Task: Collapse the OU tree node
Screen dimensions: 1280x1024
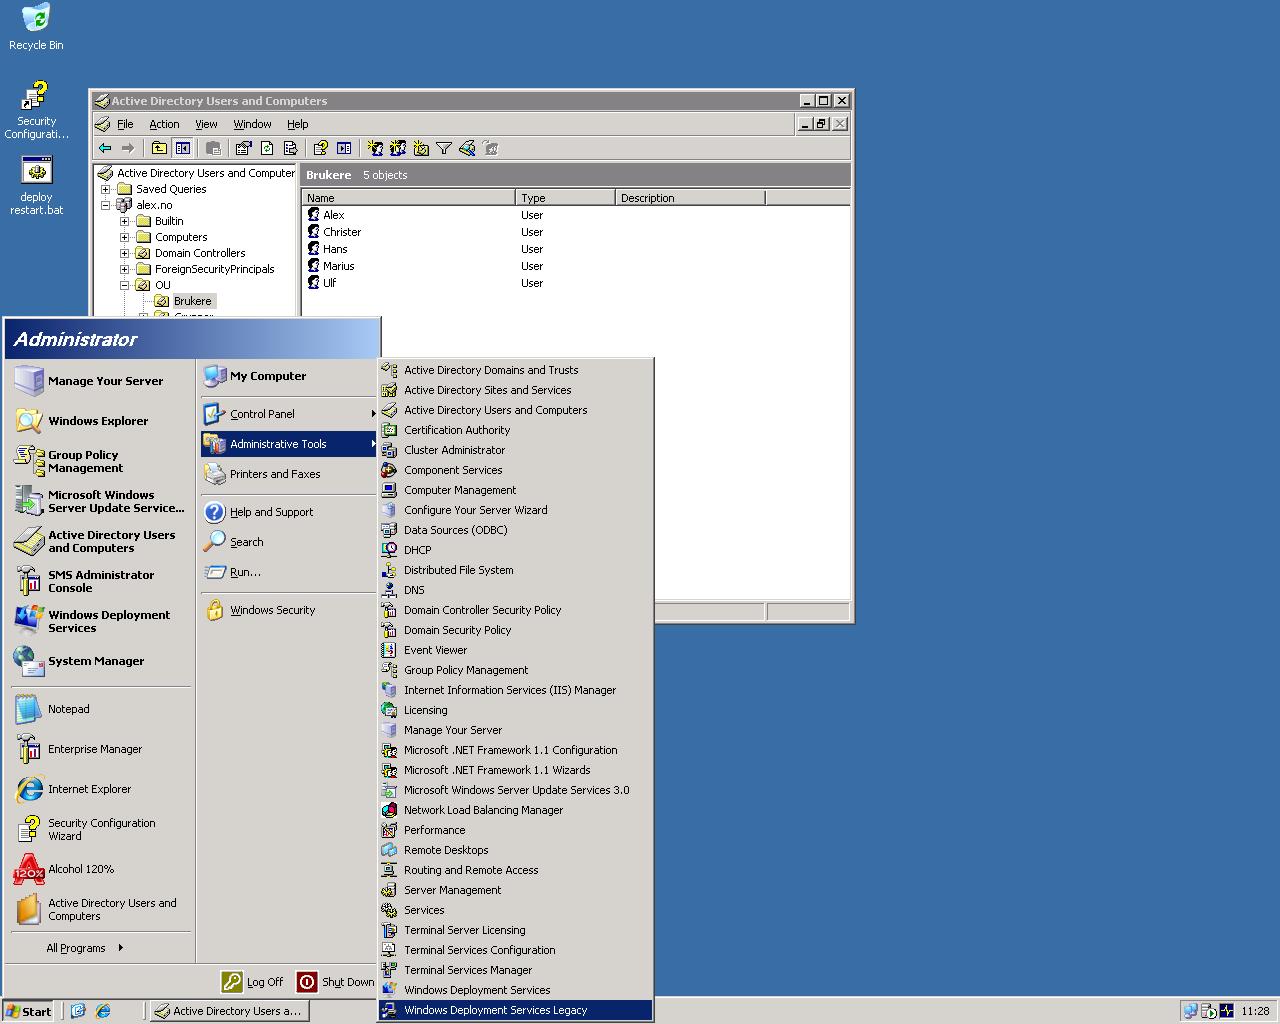Action: click(x=124, y=285)
